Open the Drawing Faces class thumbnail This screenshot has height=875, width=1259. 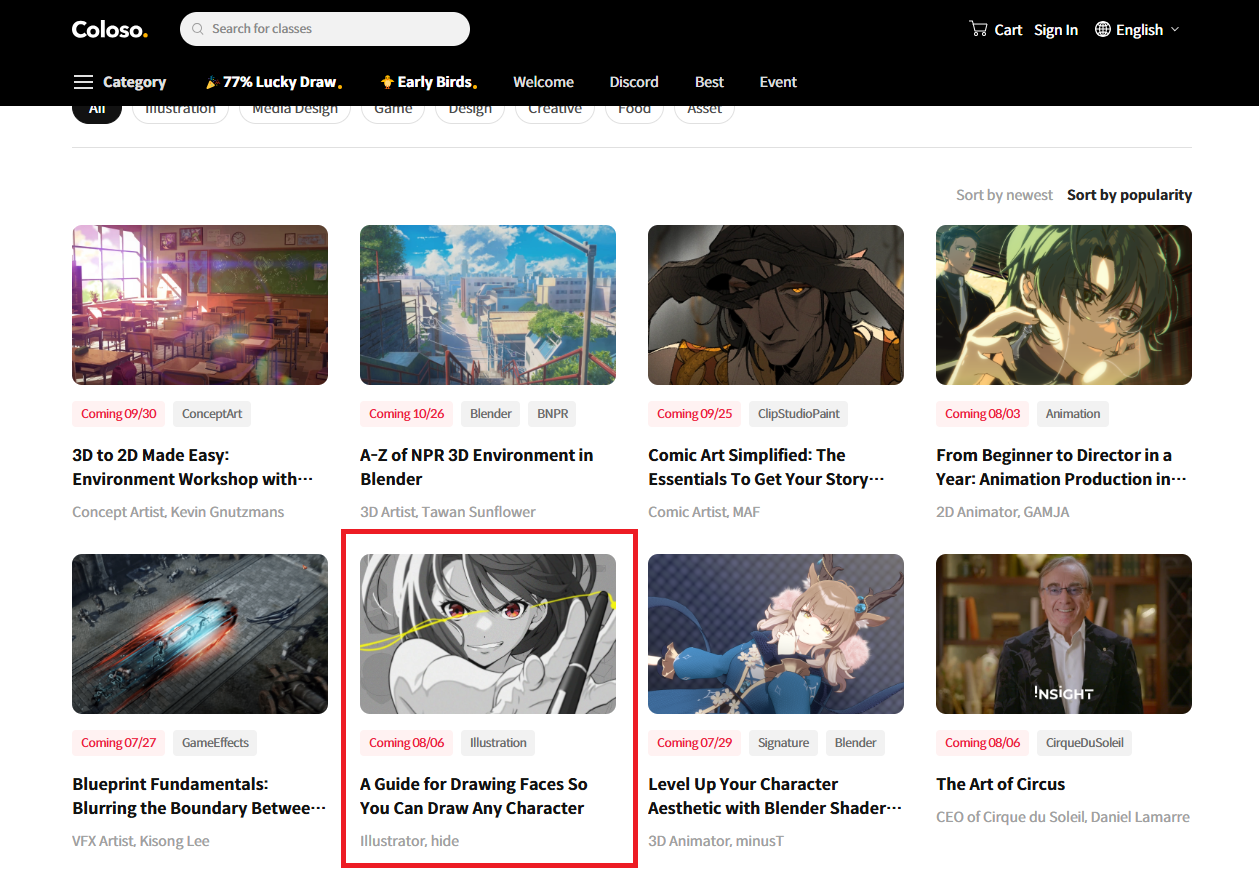click(488, 634)
